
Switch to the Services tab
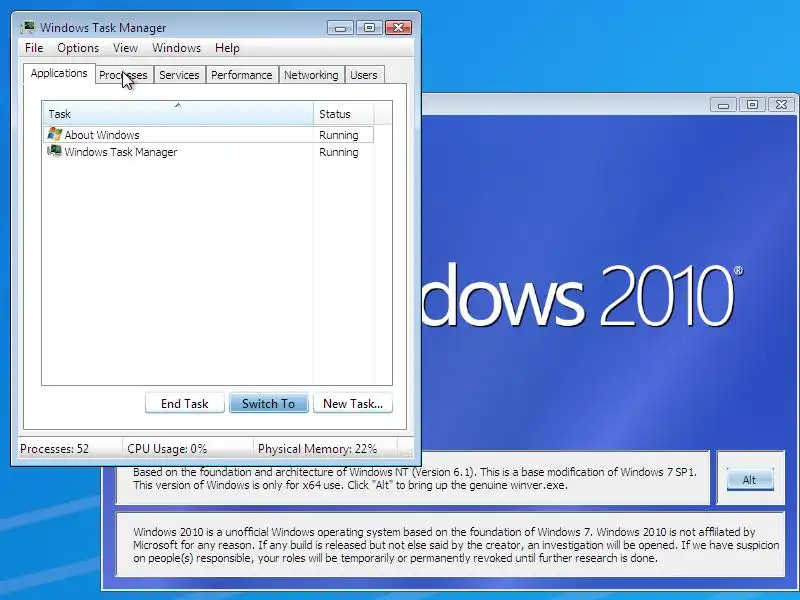pyautogui.click(x=179, y=75)
